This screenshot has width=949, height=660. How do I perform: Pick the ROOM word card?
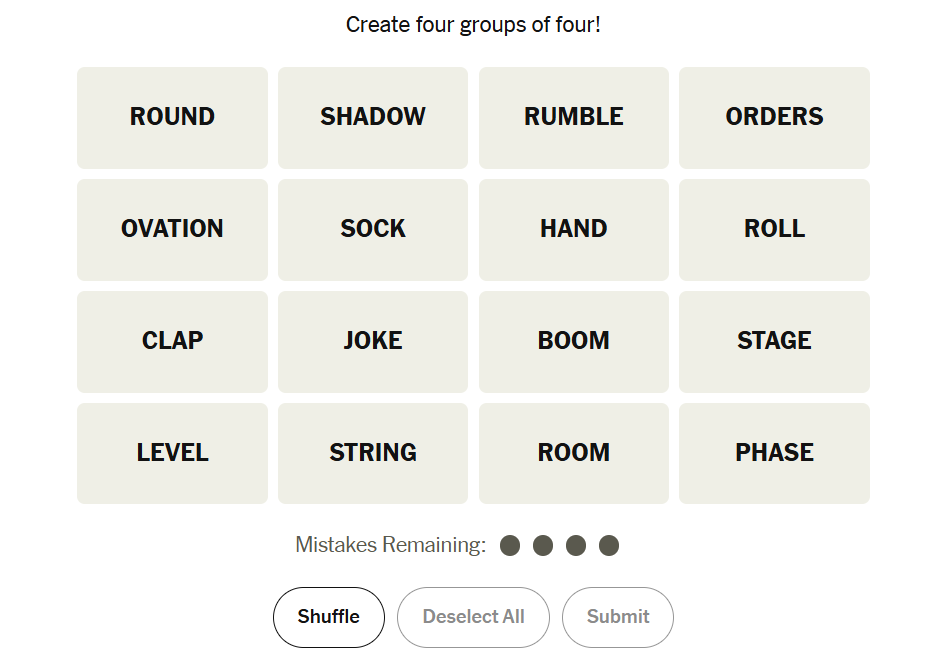pyautogui.click(x=574, y=453)
